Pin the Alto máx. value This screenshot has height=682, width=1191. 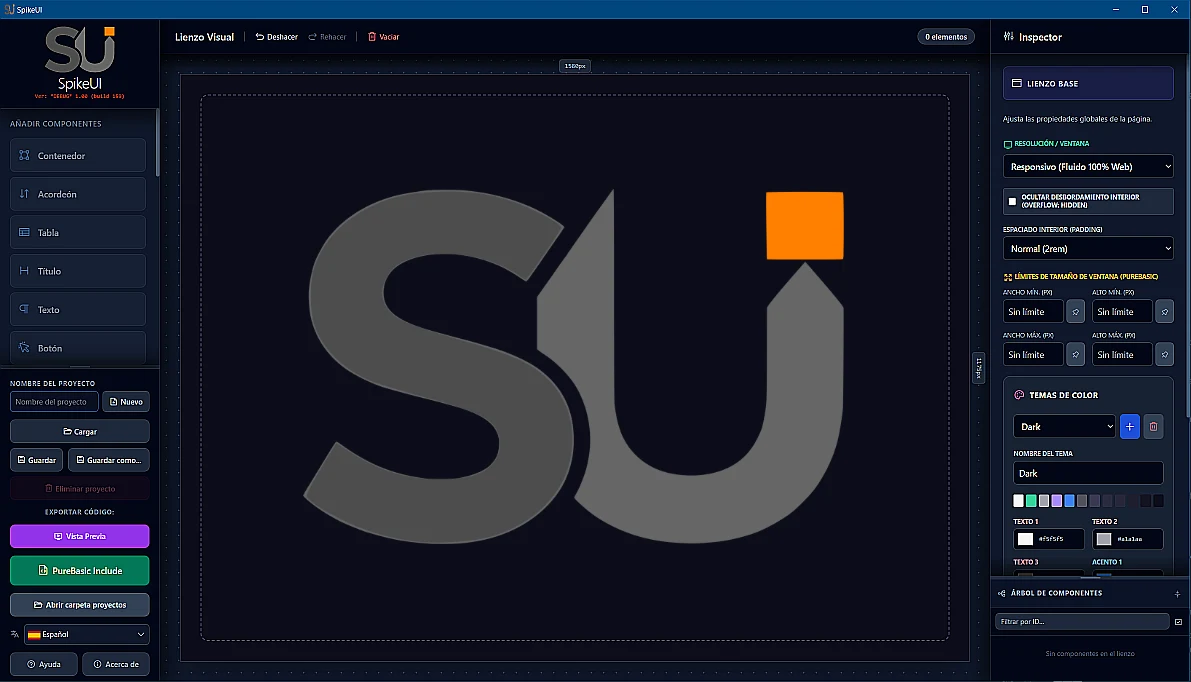tap(1164, 355)
